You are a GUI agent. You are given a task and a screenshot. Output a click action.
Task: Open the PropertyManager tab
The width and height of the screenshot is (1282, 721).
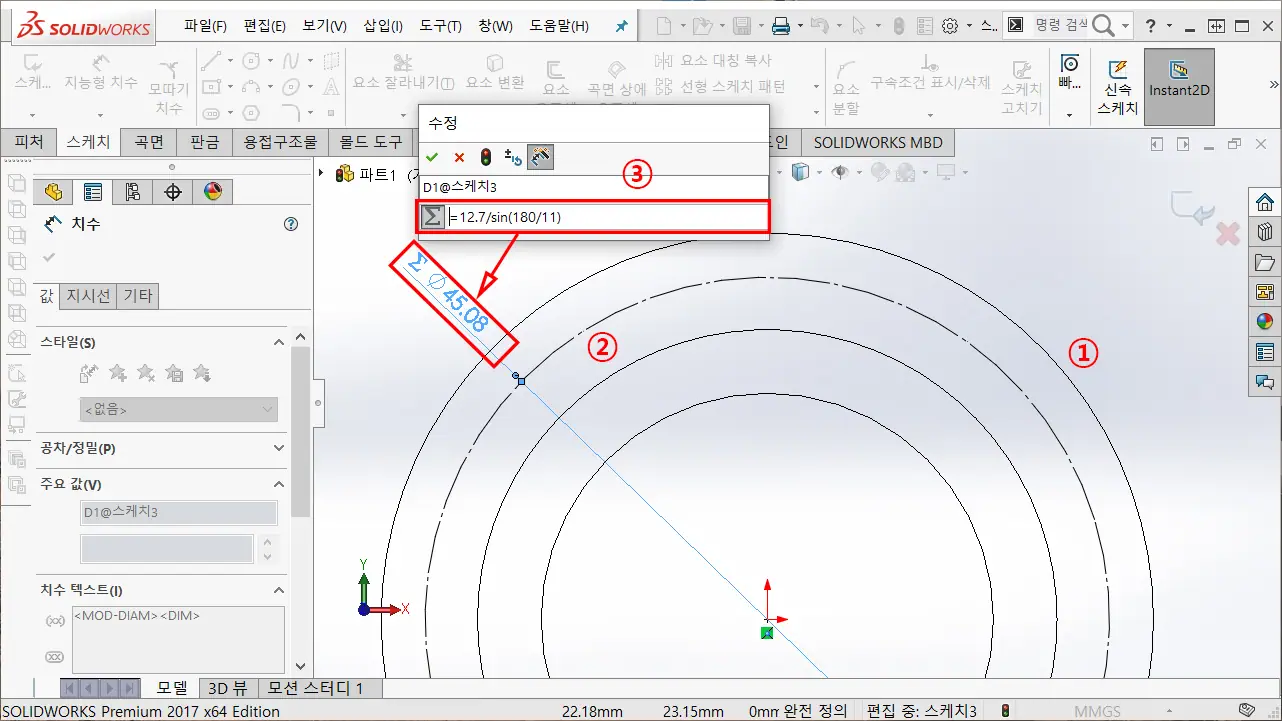click(93, 192)
